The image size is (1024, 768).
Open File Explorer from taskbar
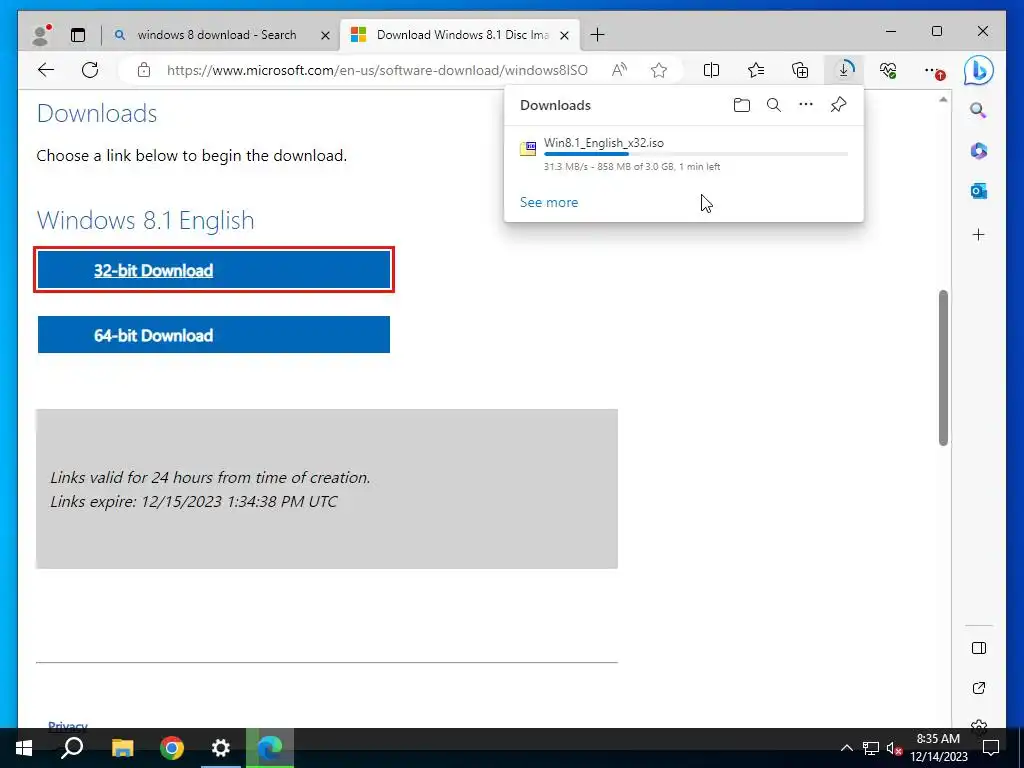(x=122, y=748)
